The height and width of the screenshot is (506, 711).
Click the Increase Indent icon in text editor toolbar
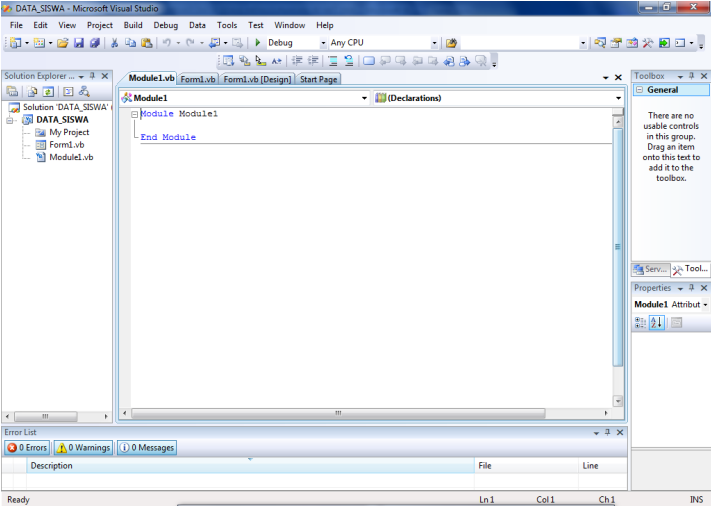tap(313, 60)
